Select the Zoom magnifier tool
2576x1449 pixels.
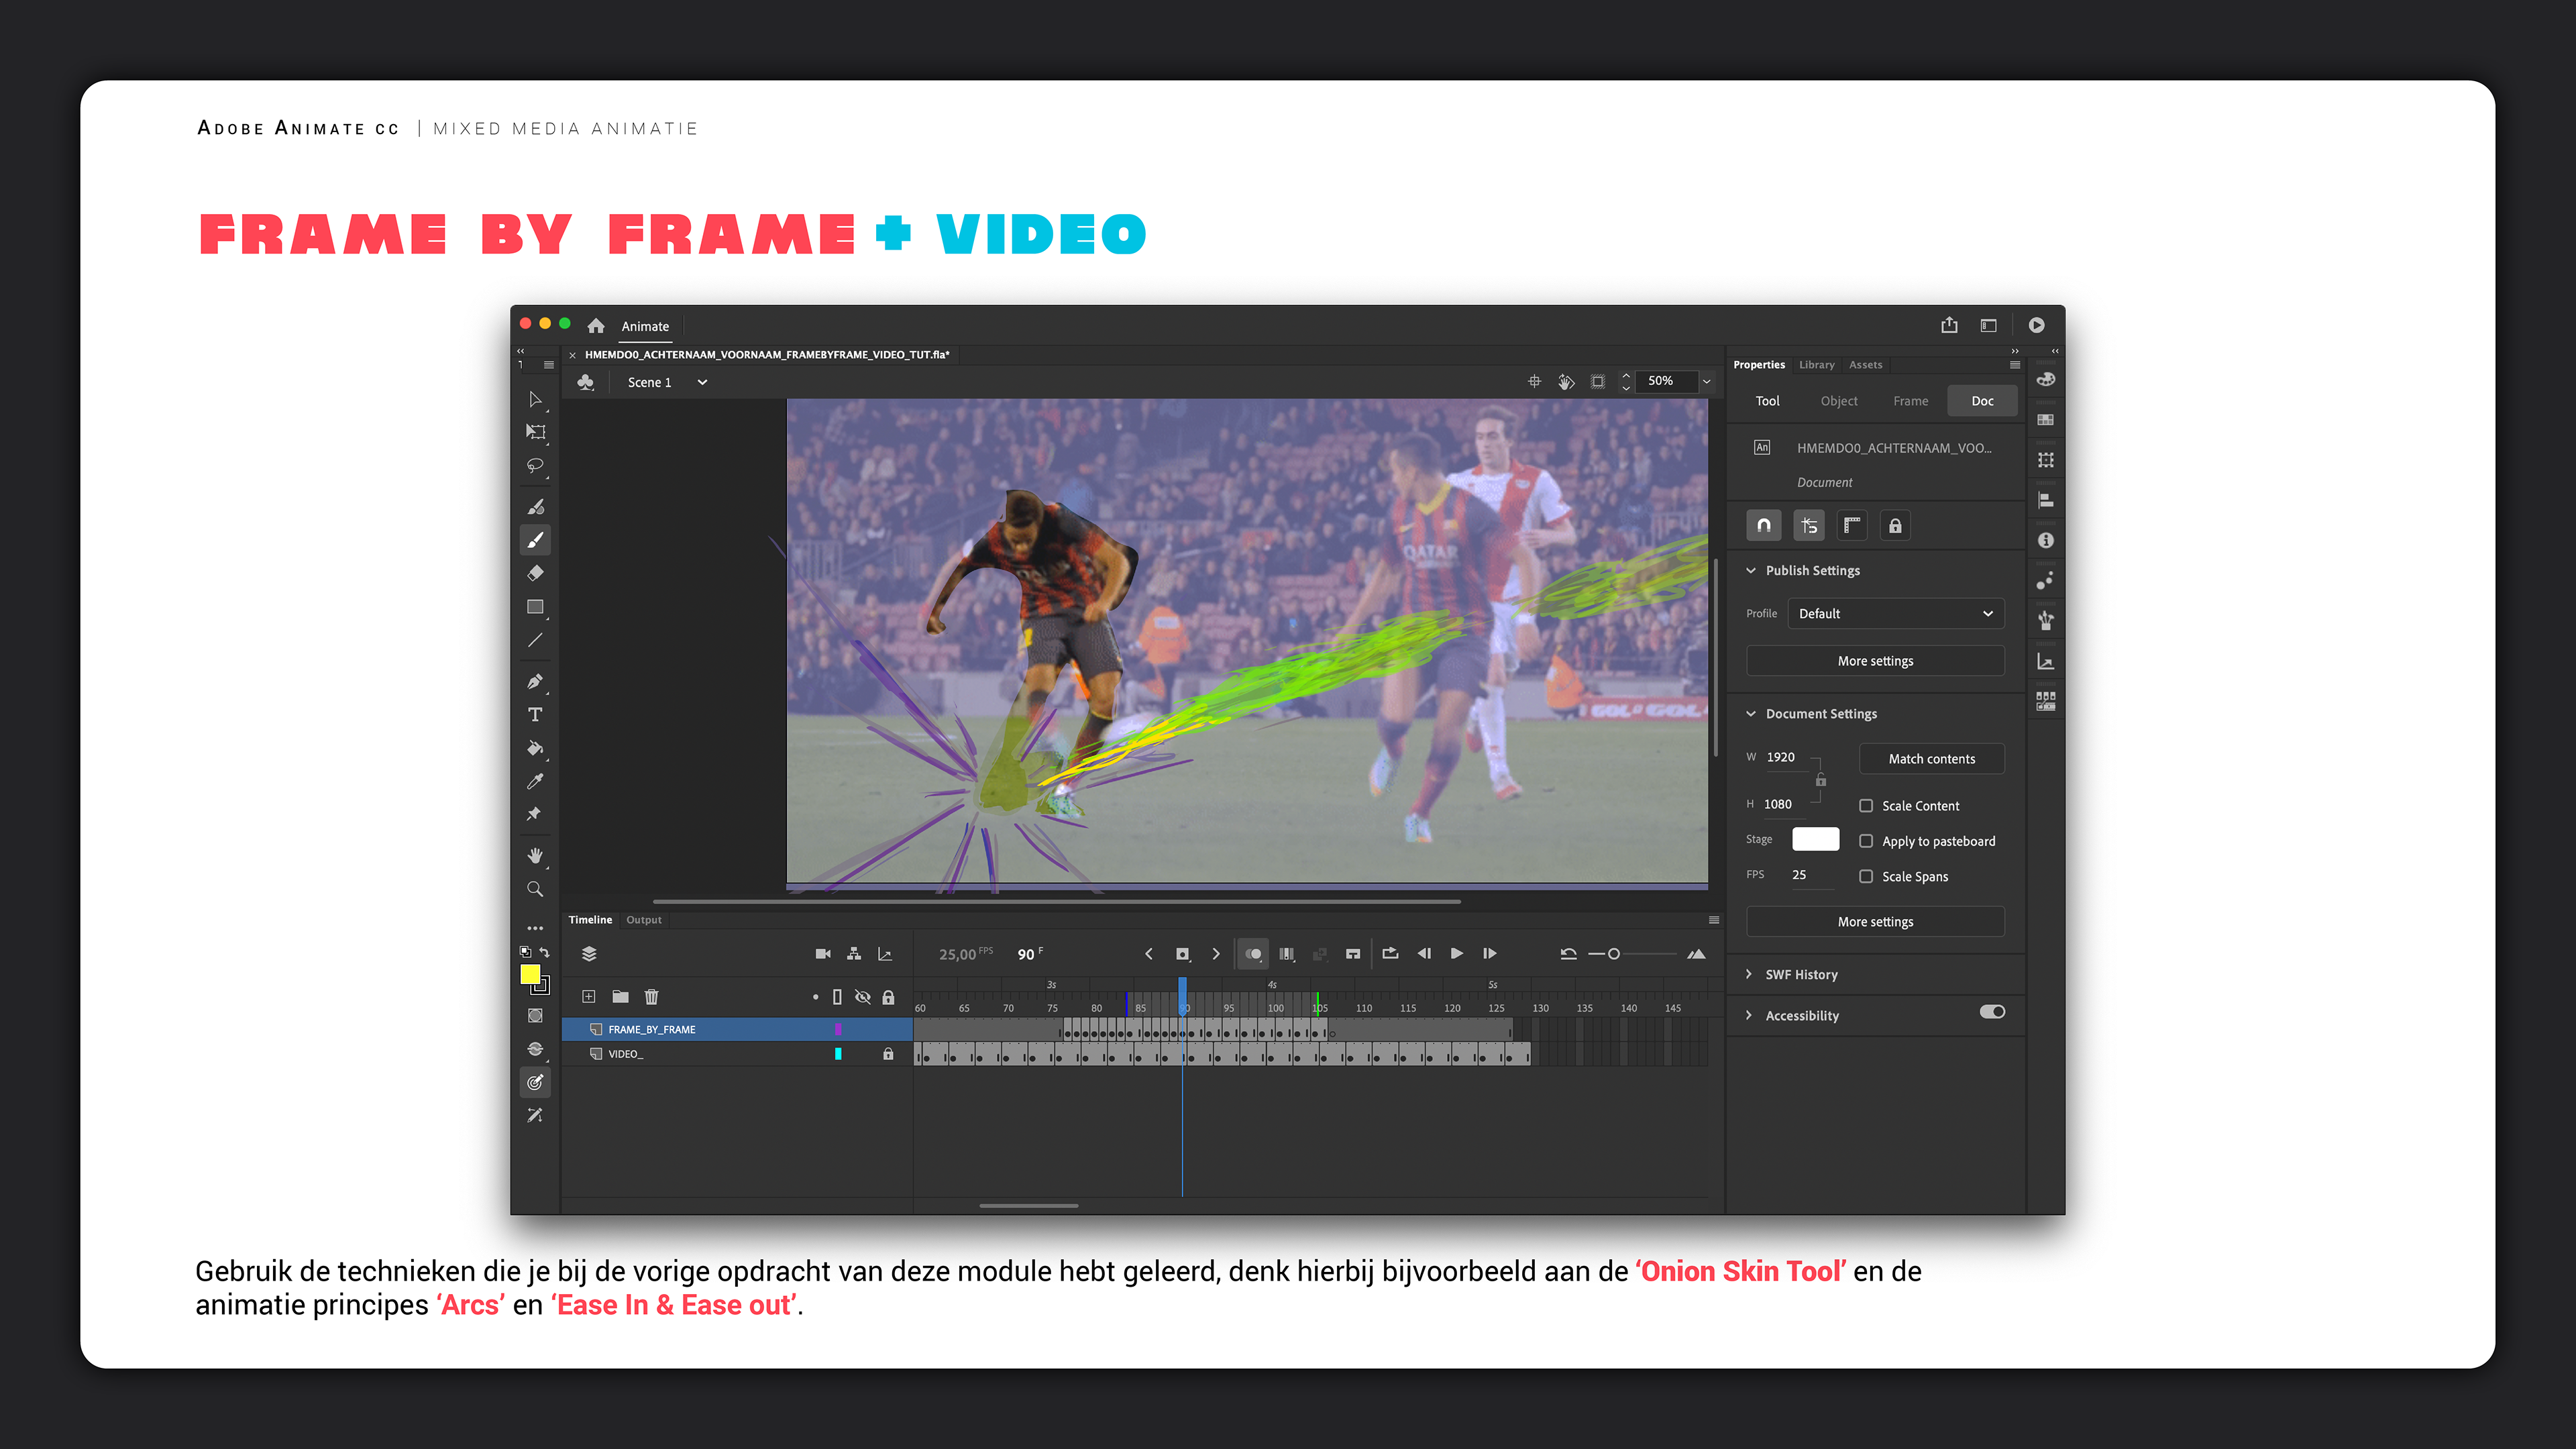535,889
